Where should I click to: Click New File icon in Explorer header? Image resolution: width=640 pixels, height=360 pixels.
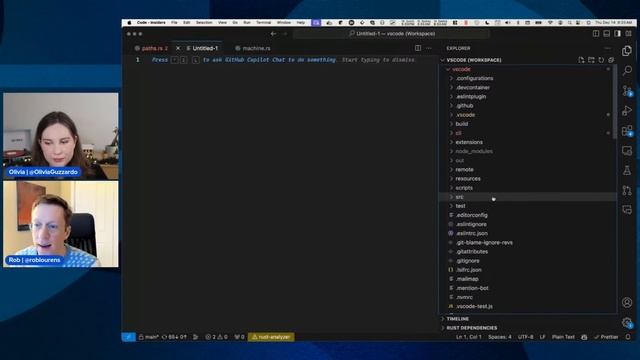coord(581,60)
